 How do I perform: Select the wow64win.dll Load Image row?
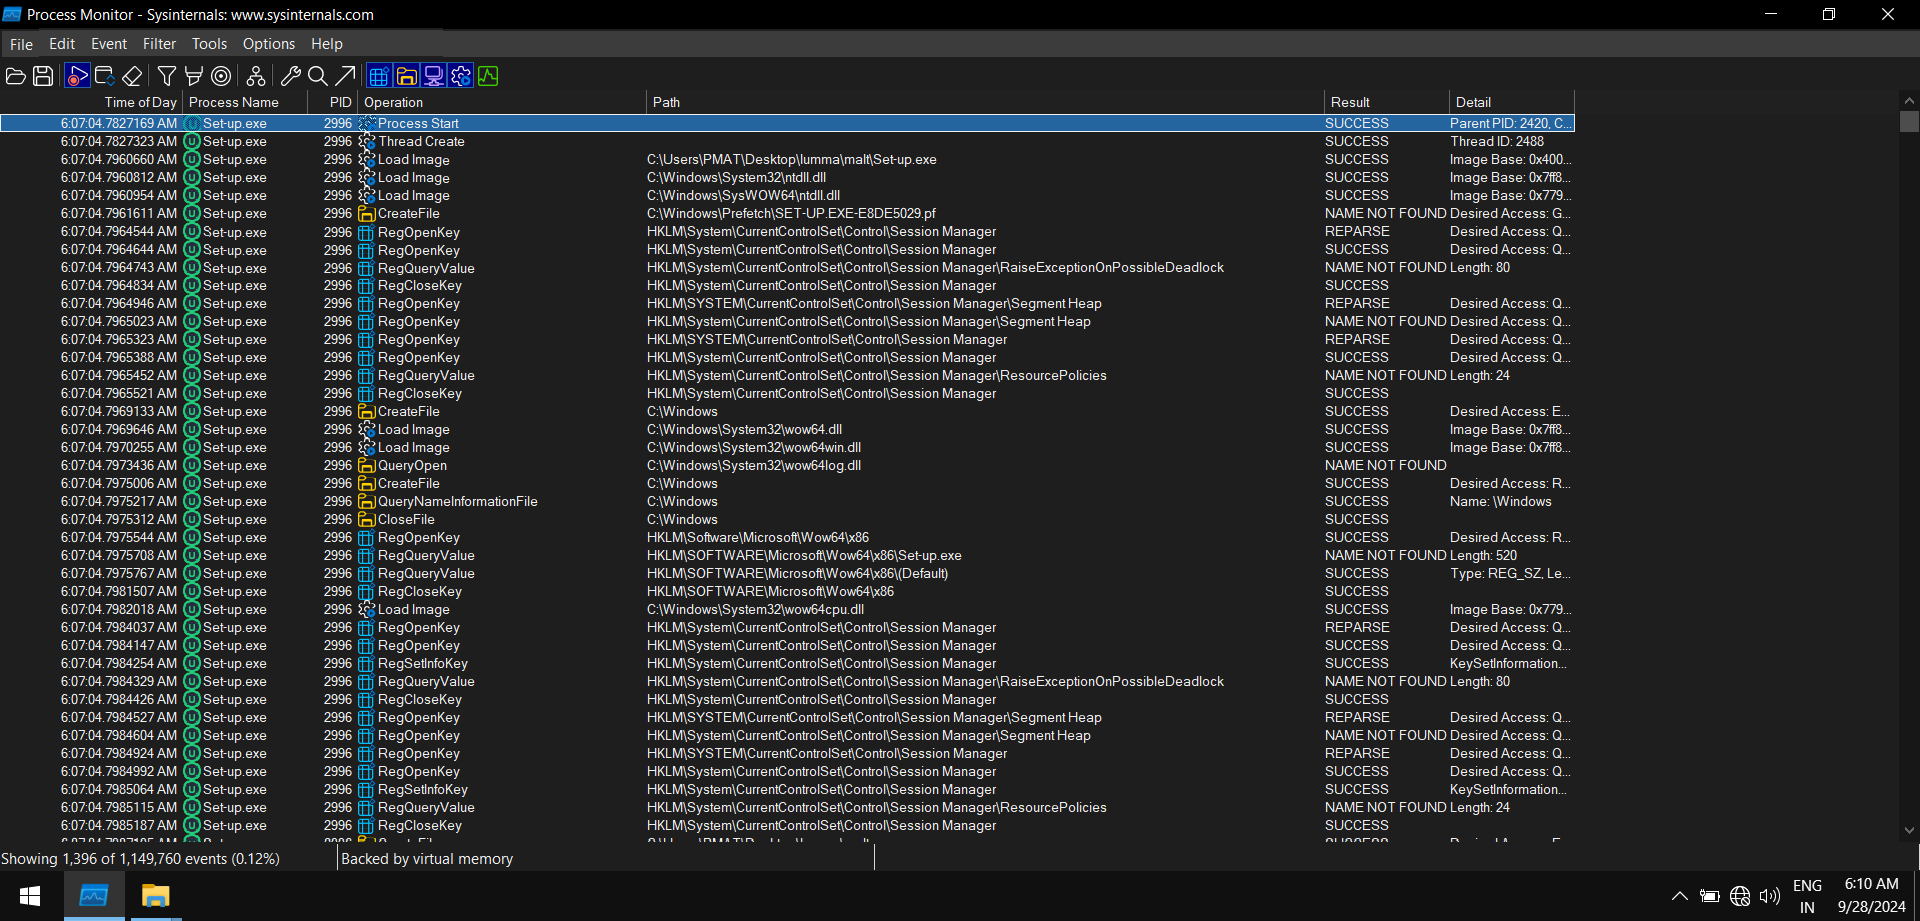[x=787, y=447]
